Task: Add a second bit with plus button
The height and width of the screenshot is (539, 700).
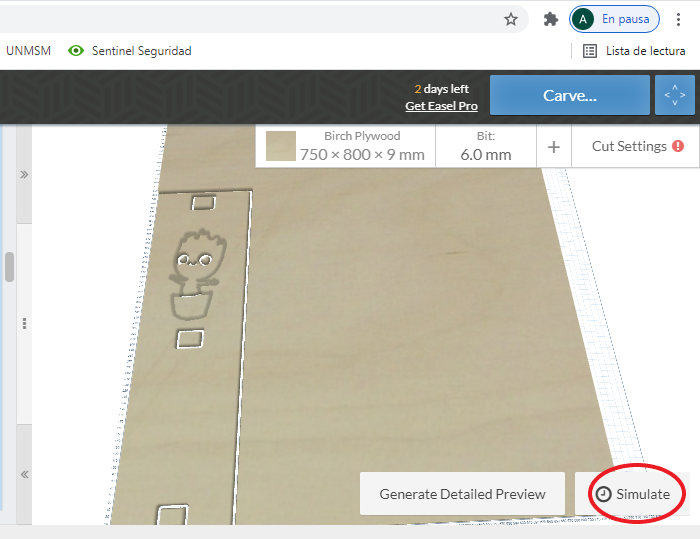Action: point(554,147)
